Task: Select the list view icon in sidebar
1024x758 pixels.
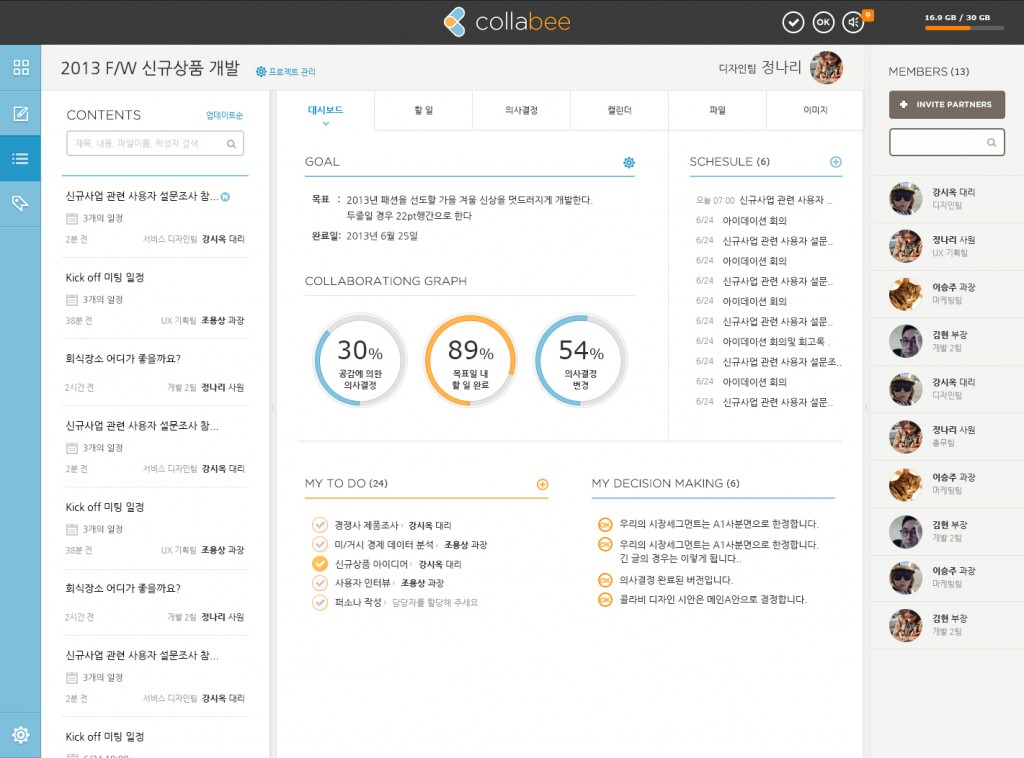Action: tap(20, 158)
